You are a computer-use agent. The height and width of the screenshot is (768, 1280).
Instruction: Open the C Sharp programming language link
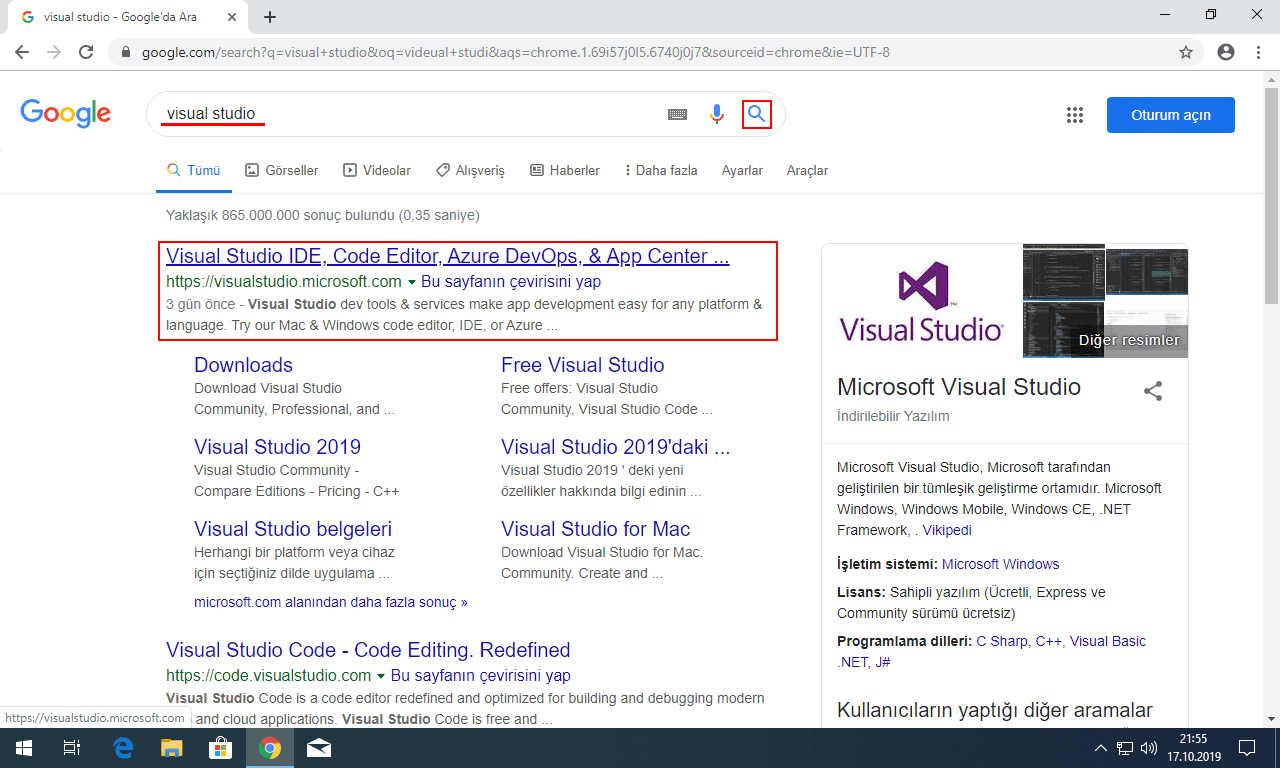coord(1002,641)
